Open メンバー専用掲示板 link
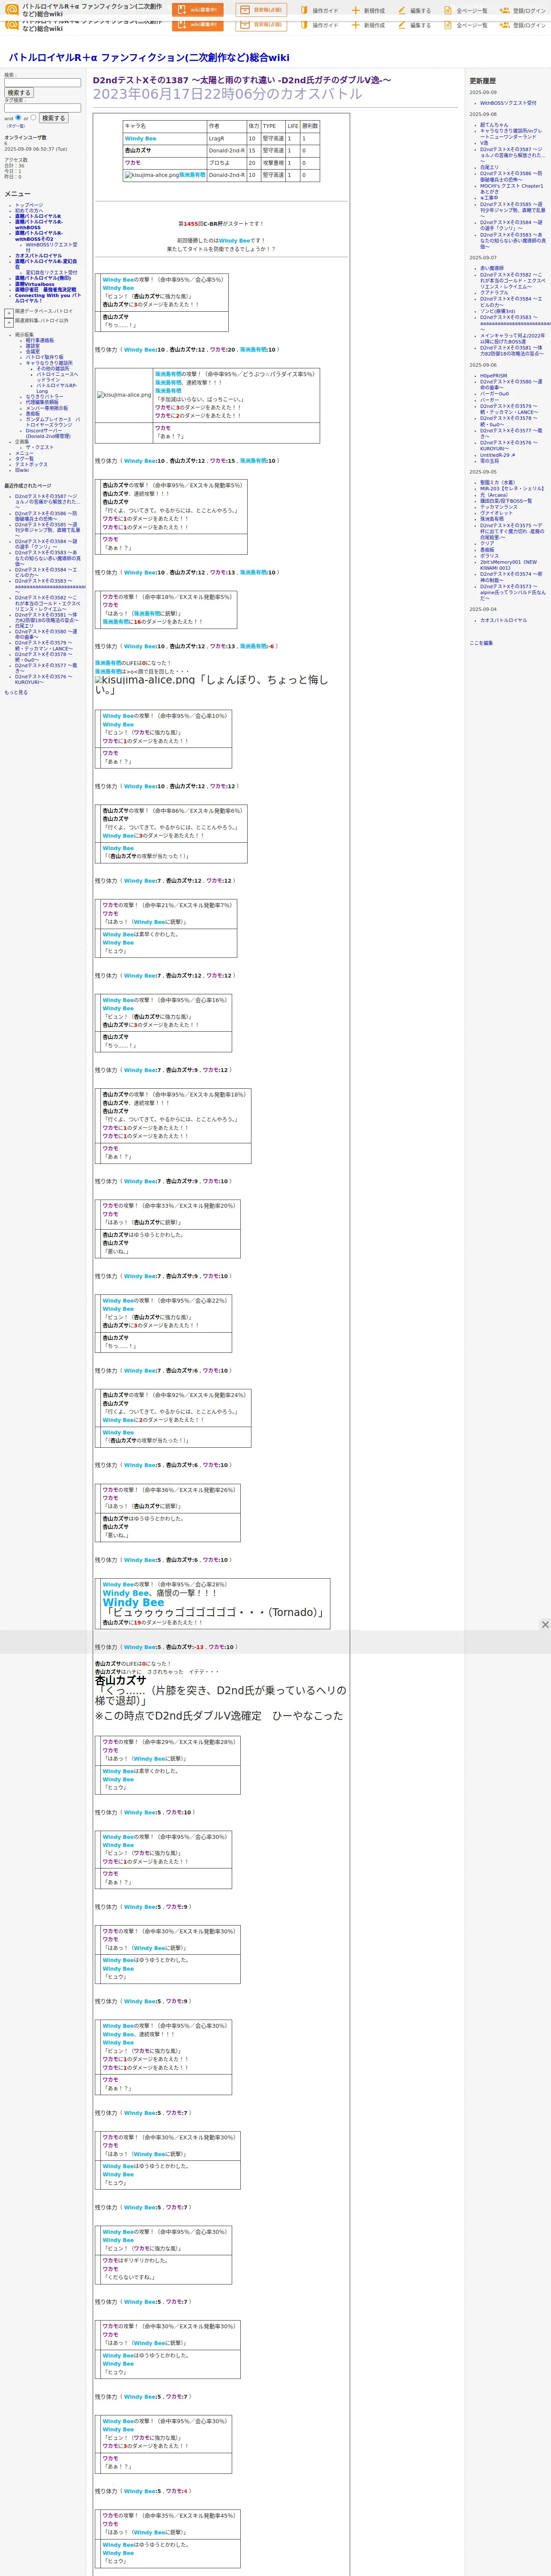The height and width of the screenshot is (2576, 551). (x=47, y=408)
